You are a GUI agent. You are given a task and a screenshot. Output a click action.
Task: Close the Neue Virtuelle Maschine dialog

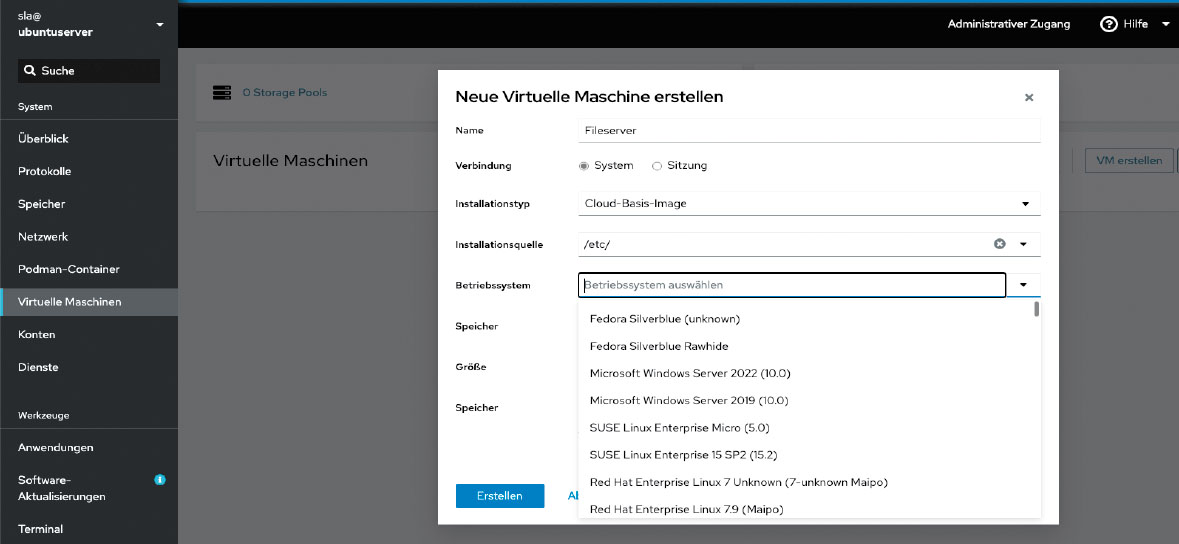1029,98
